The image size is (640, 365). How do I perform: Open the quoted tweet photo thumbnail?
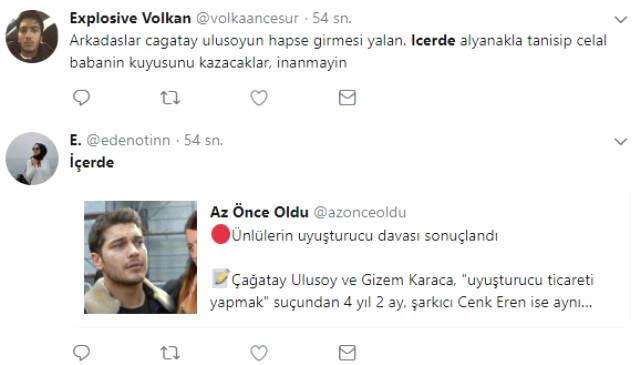coord(140,257)
